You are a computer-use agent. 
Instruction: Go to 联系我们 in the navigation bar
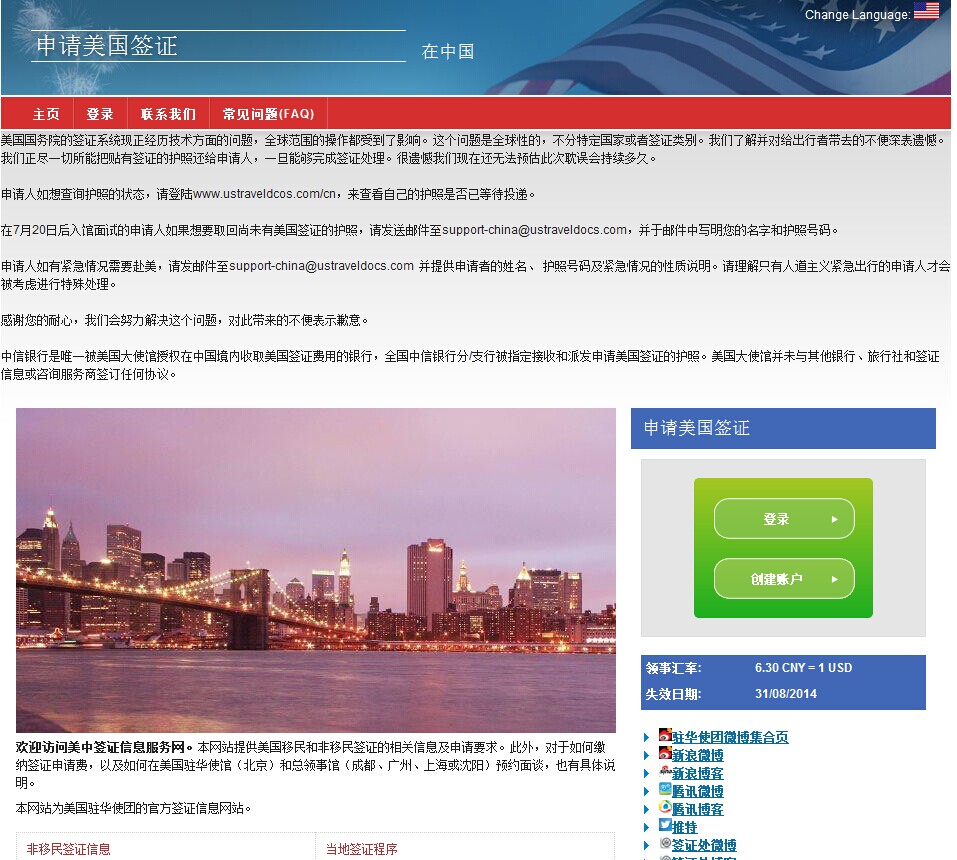point(168,114)
